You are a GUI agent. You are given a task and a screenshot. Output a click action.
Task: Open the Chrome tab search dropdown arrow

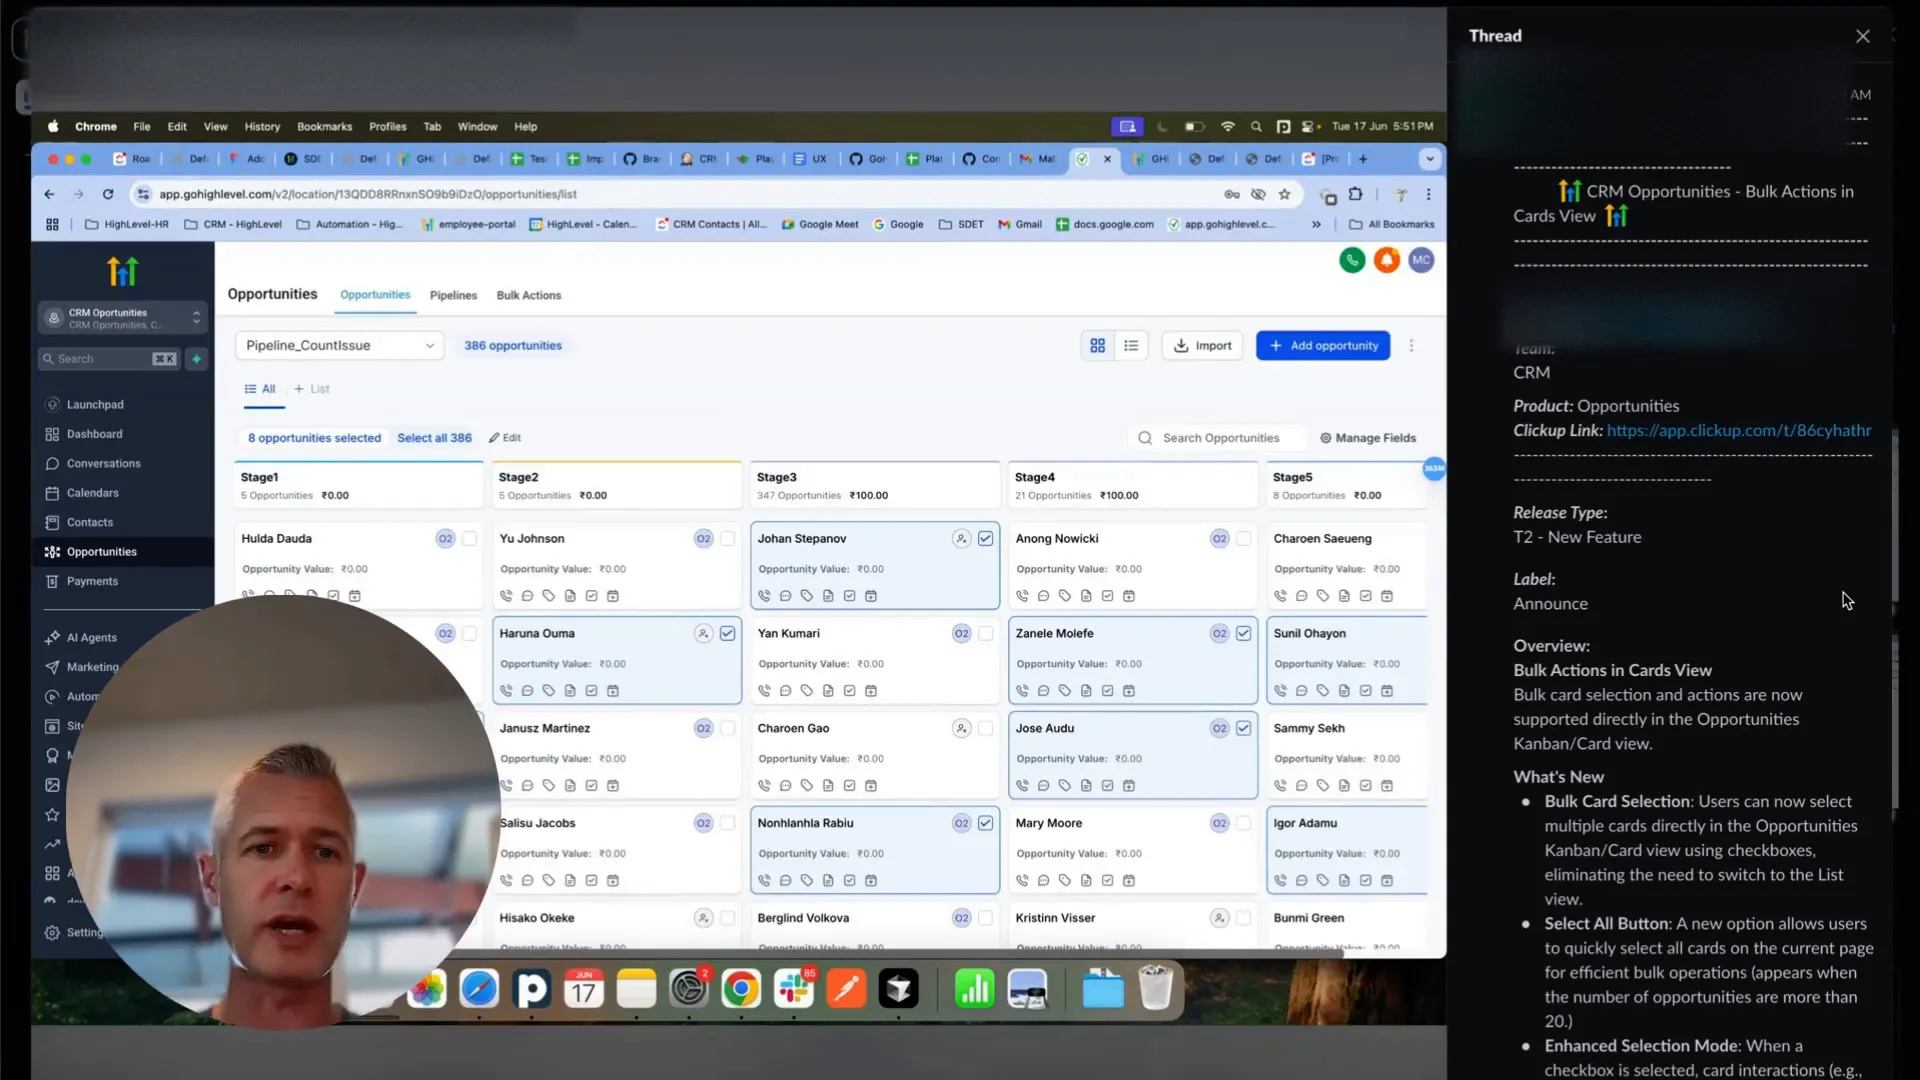tap(1430, 159)
